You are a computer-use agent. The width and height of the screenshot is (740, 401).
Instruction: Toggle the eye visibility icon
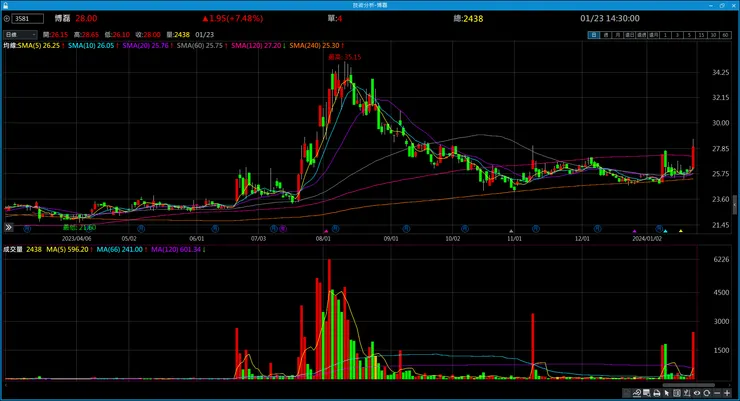coord(697,393)
